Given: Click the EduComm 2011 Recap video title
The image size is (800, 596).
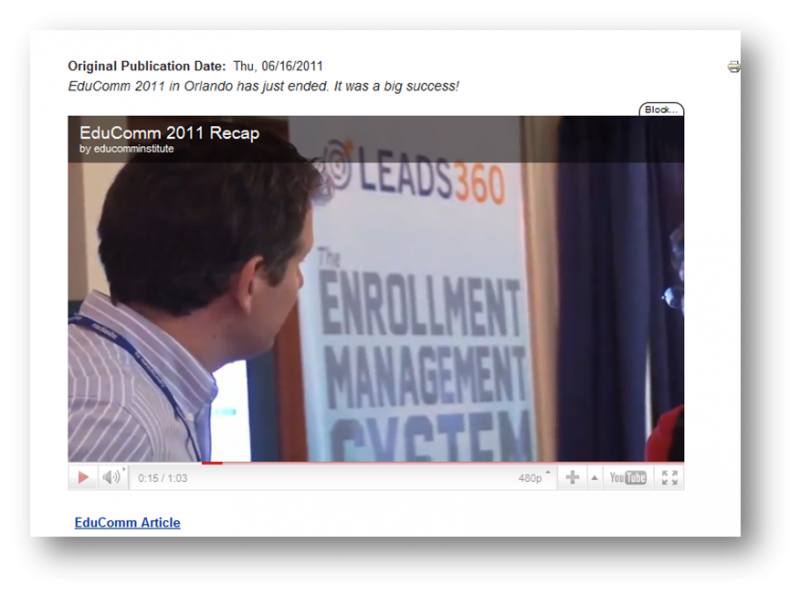Looking at the screenshot, I should pos(169,133).
